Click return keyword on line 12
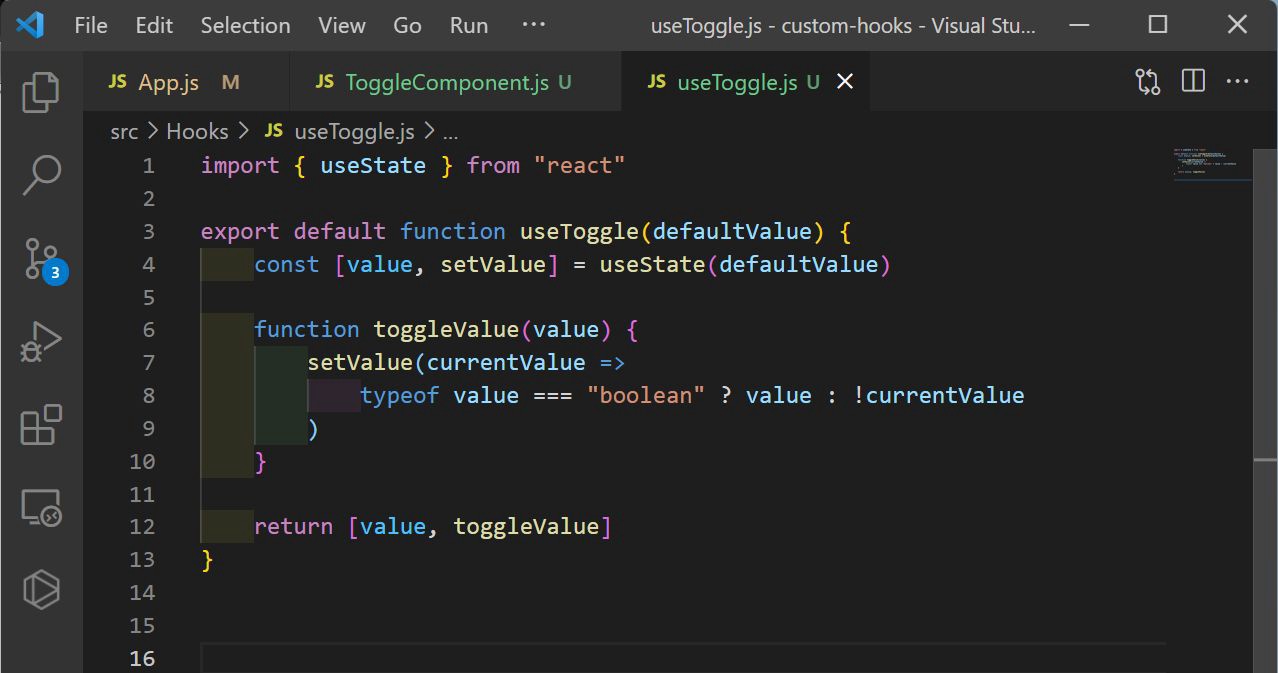This screenshot has width=1278, height=673. tap(293, 527)
